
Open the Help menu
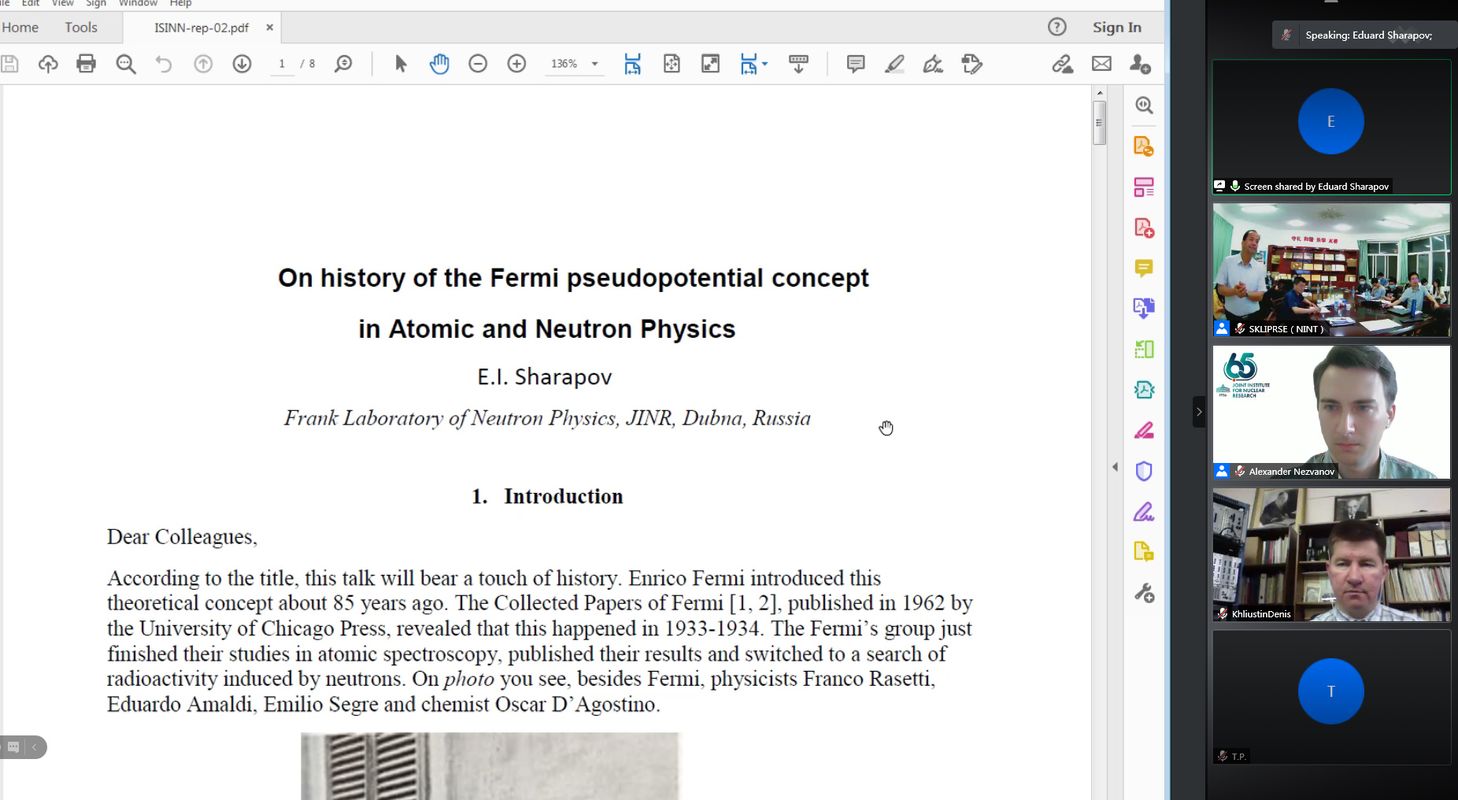180,4
